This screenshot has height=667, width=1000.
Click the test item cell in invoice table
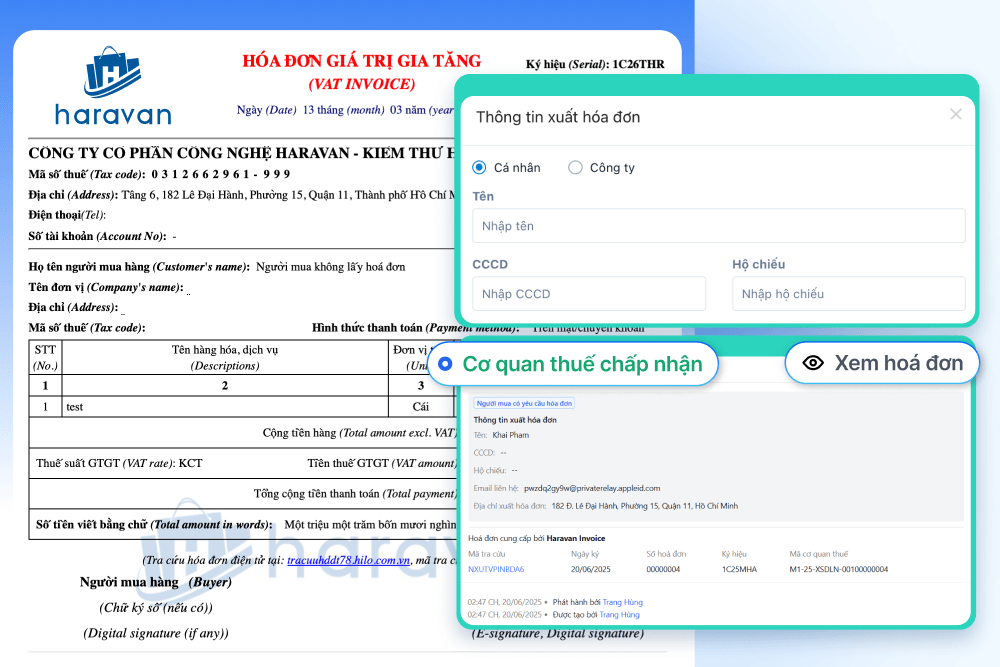tap(225, 407)
